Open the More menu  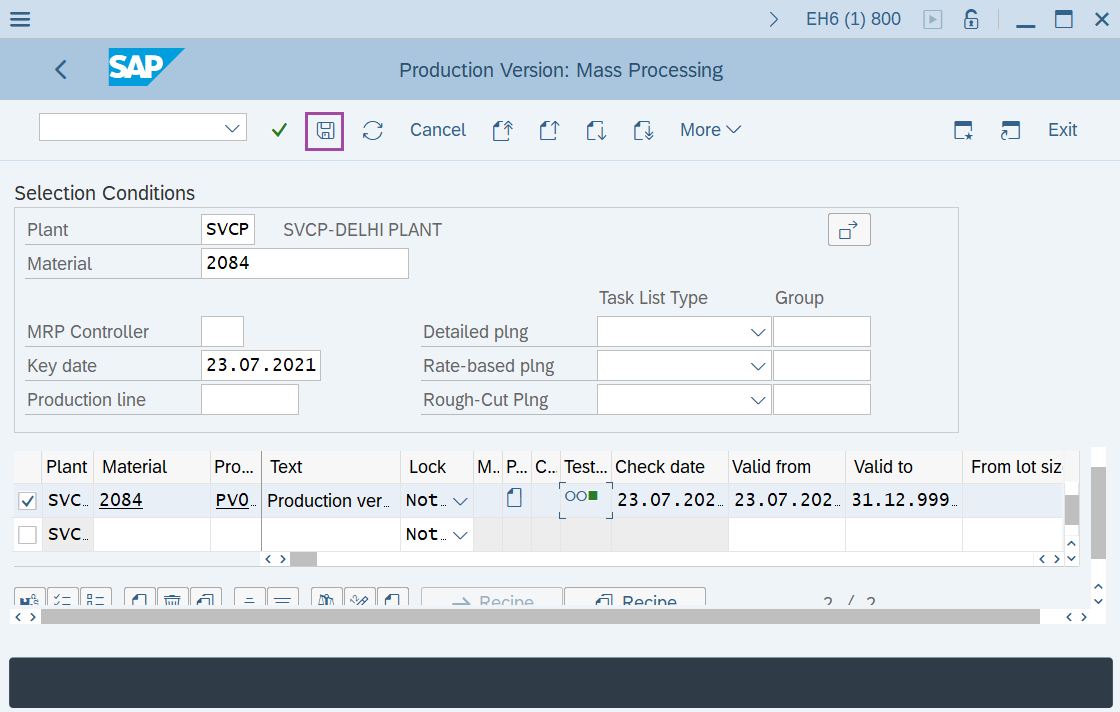(x=710, y=129)
